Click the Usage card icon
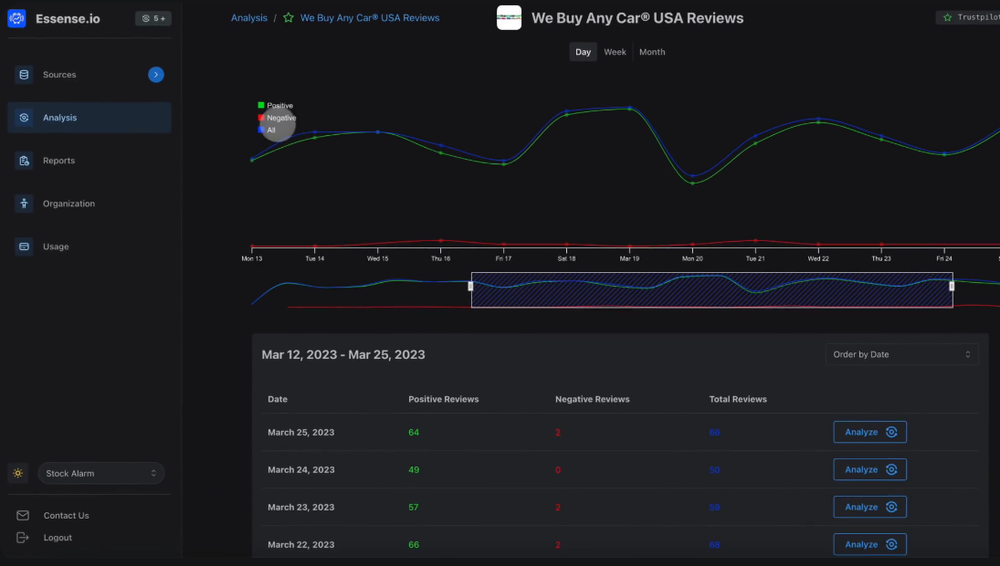 click(24, 246)
